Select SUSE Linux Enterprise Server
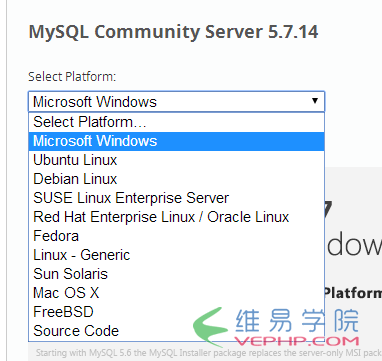Image resolution: width=382 pixels, height=361 pixels. click(176, 198)
